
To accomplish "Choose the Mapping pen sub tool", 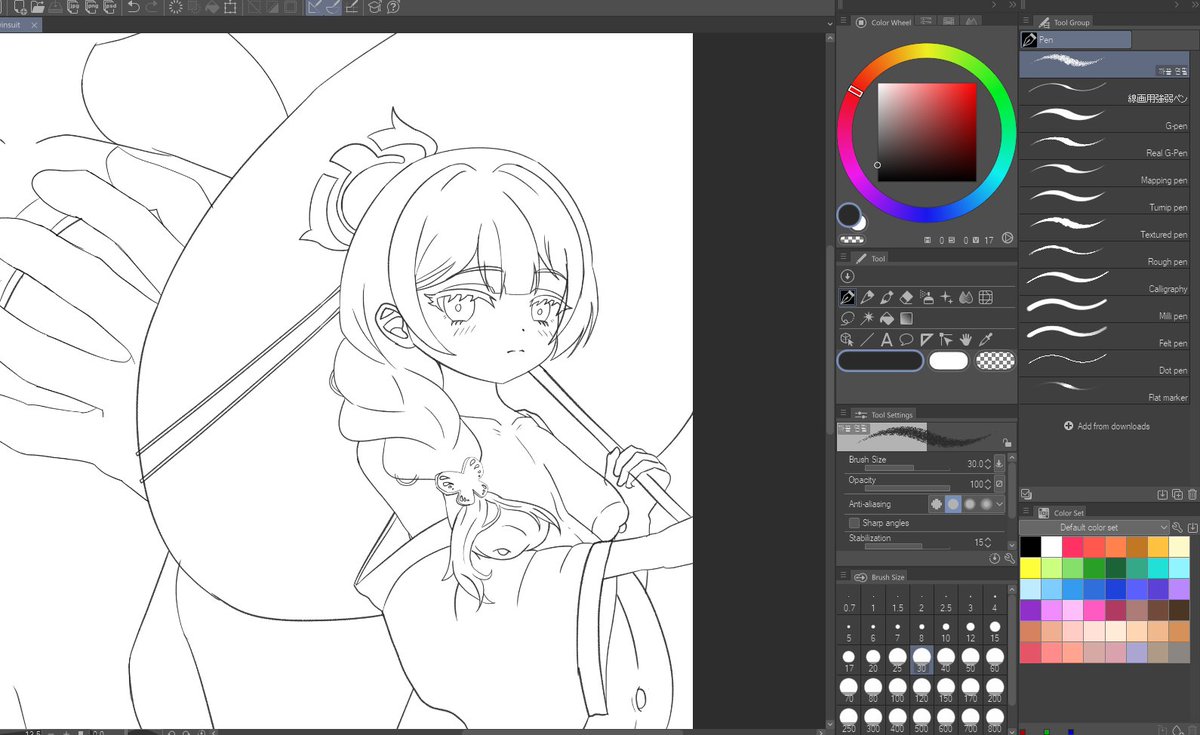I will (x=1104, y=173).
